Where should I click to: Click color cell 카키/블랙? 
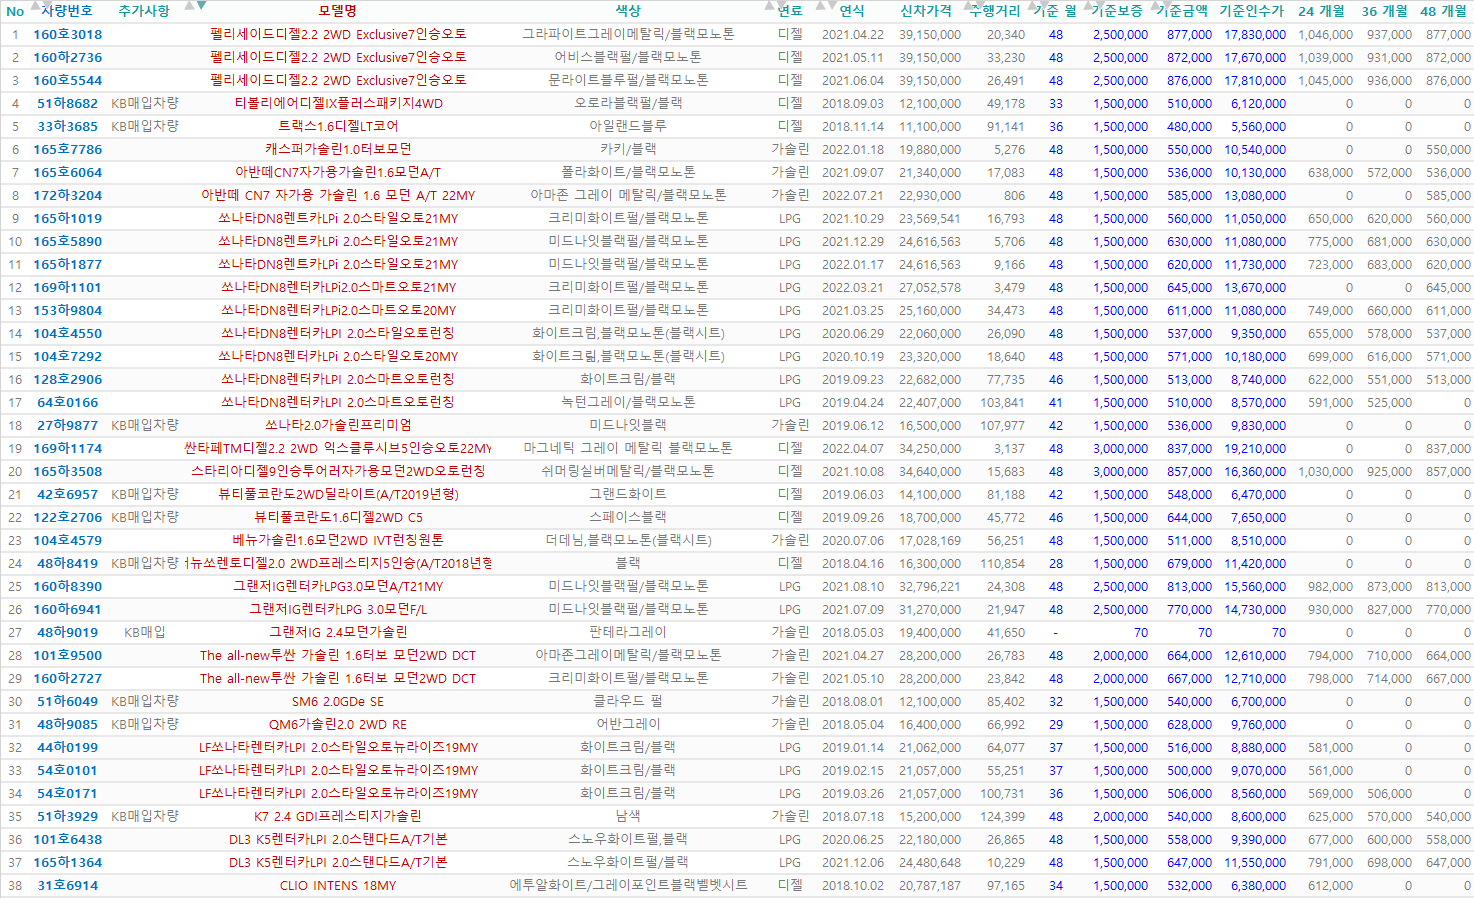pos(628,149)
